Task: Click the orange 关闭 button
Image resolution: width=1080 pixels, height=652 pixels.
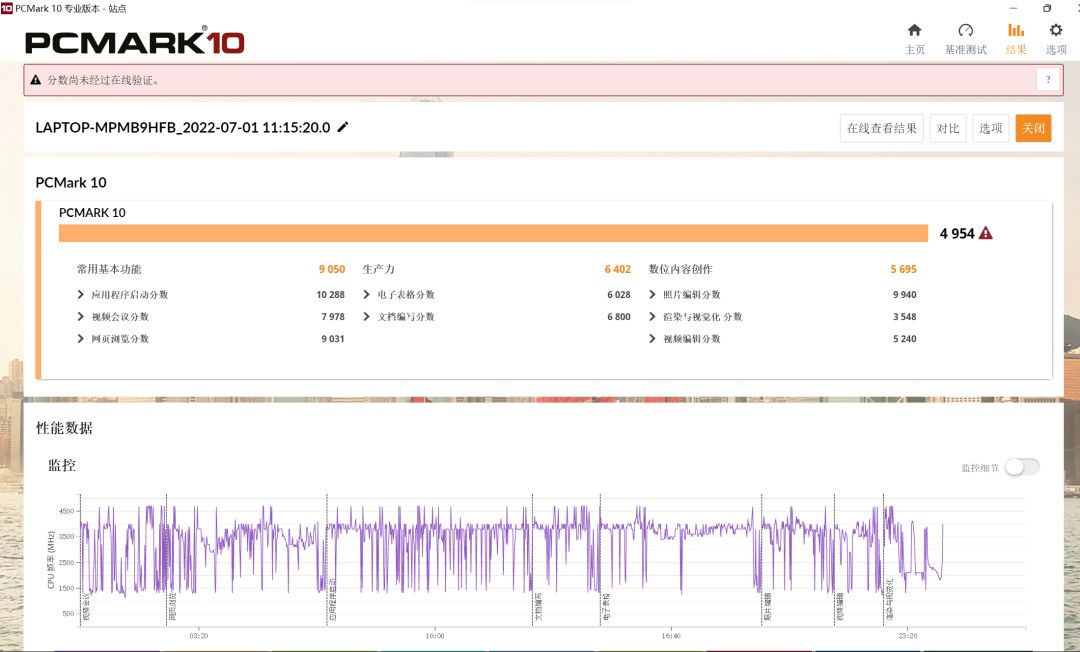Action: point(1033,128)
